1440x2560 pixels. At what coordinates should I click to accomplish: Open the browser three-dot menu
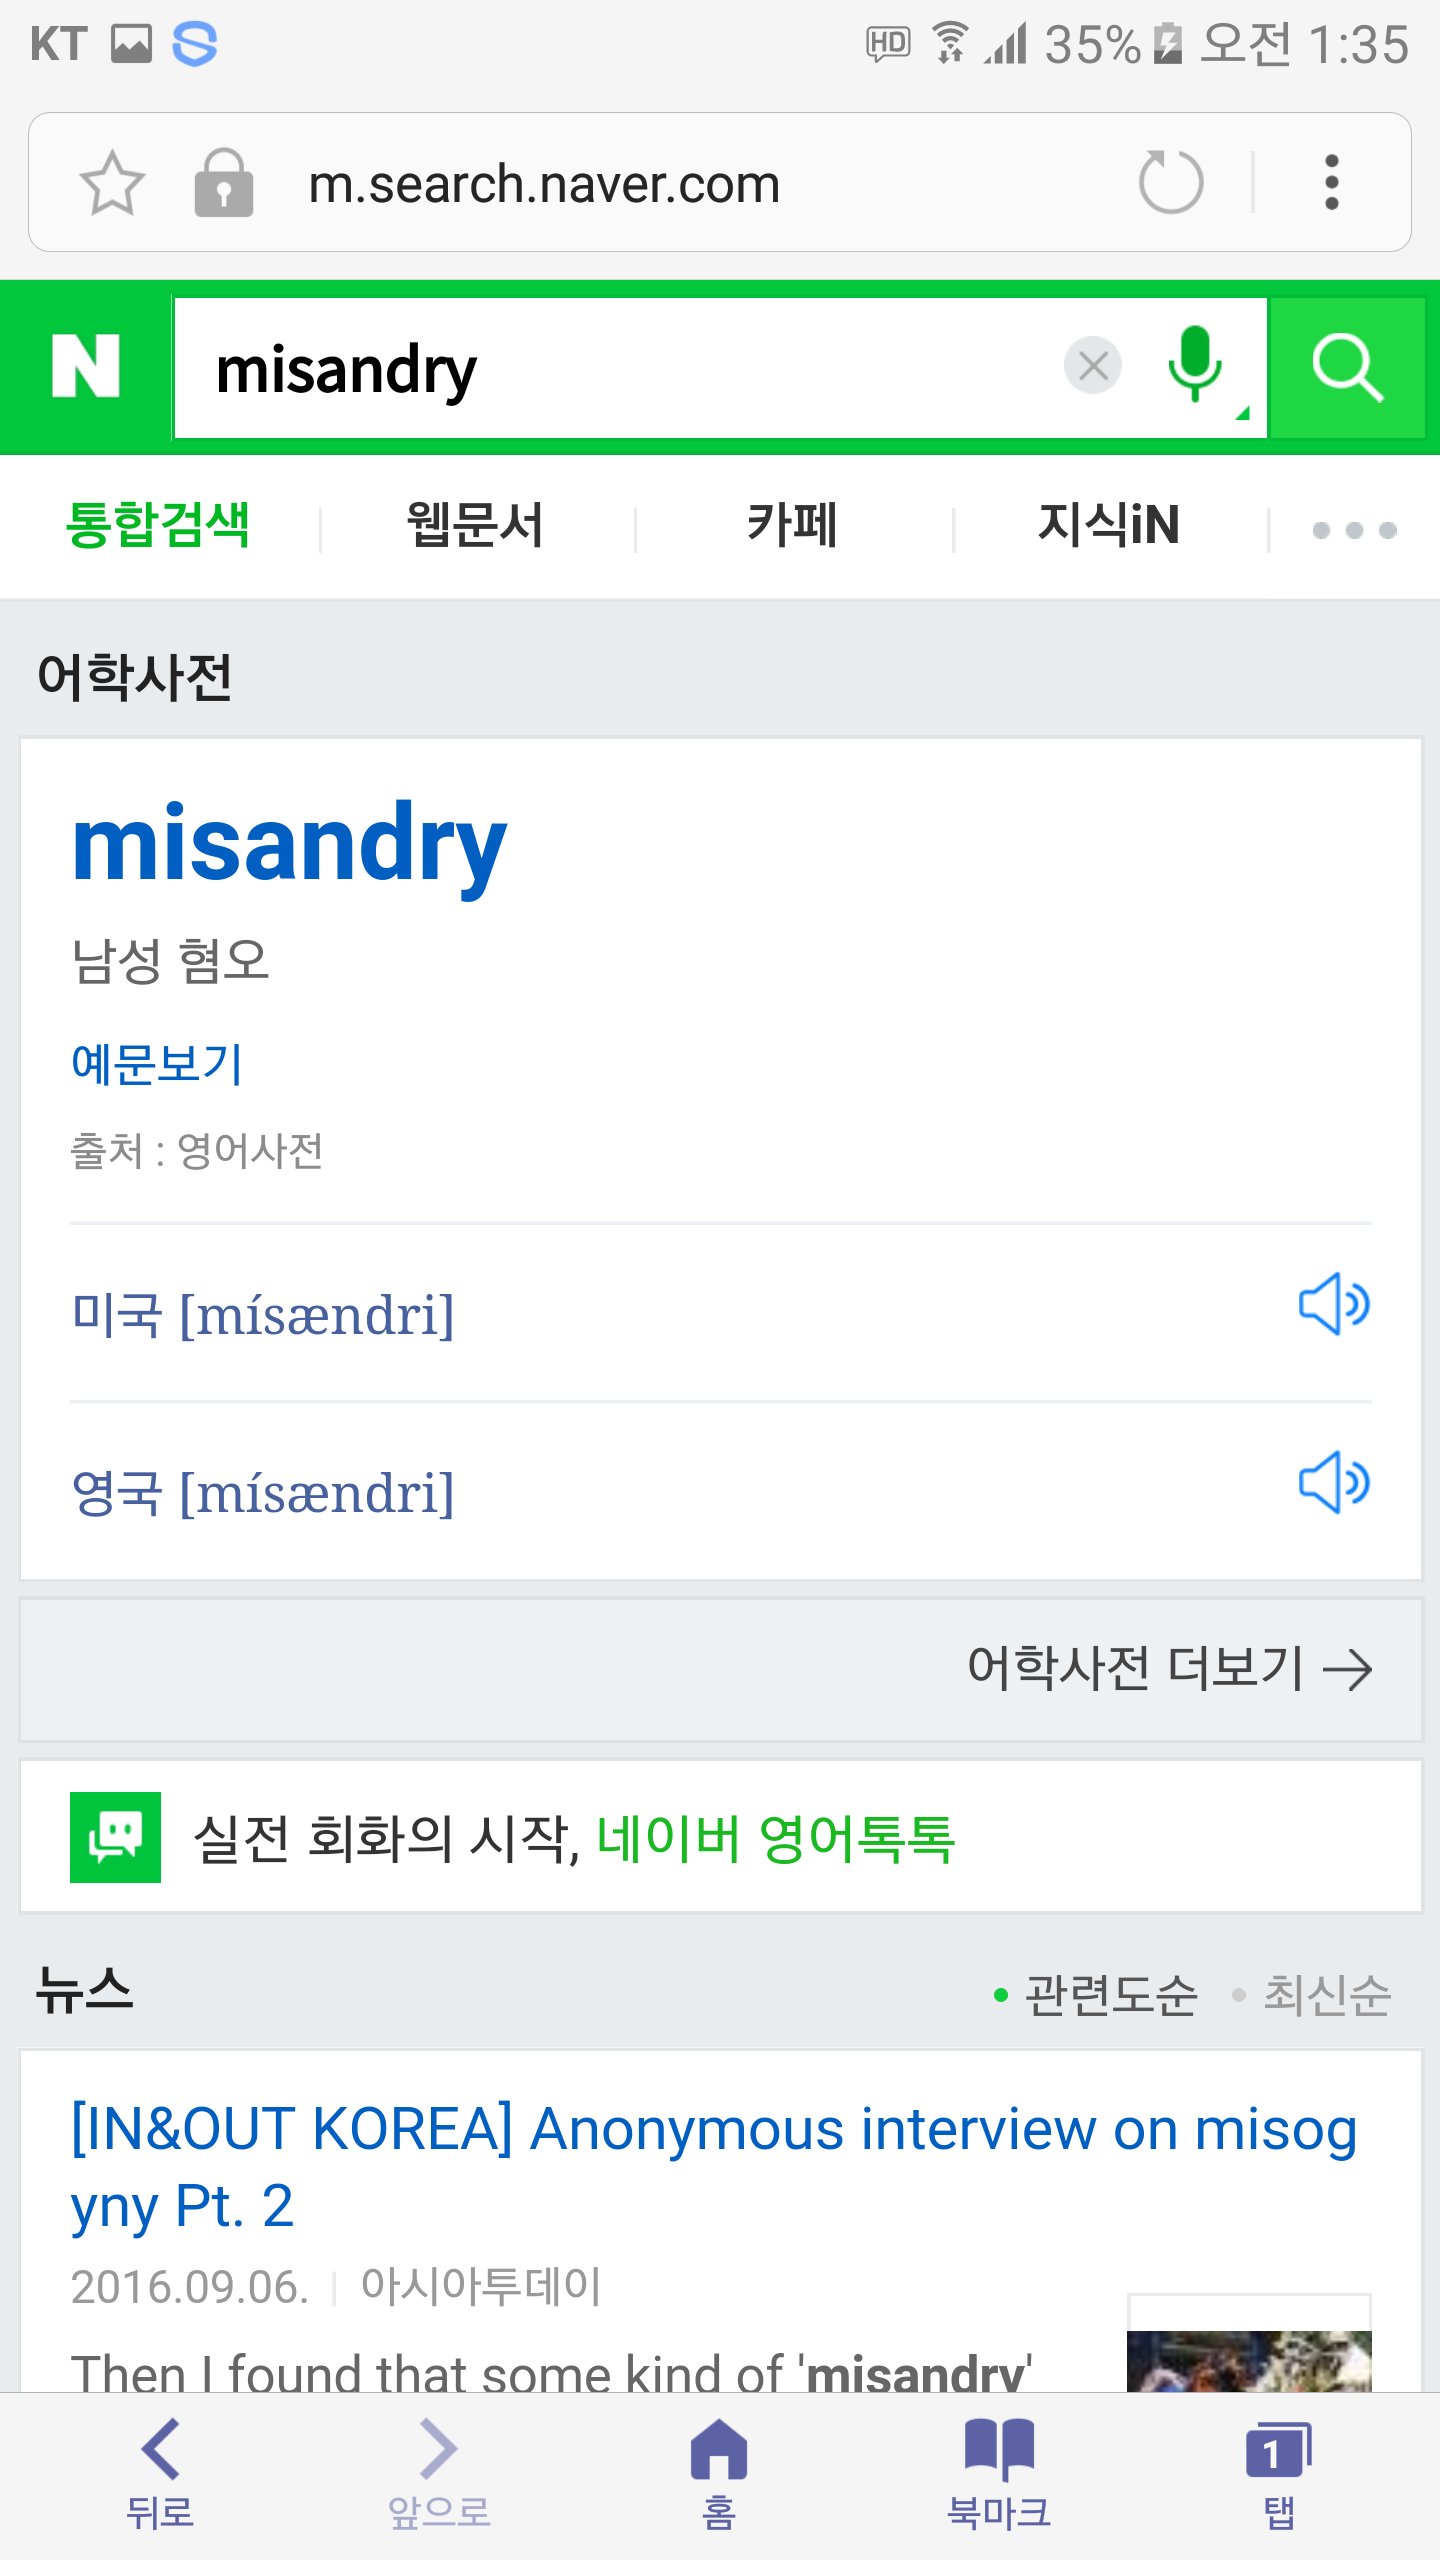(1331, 183)
